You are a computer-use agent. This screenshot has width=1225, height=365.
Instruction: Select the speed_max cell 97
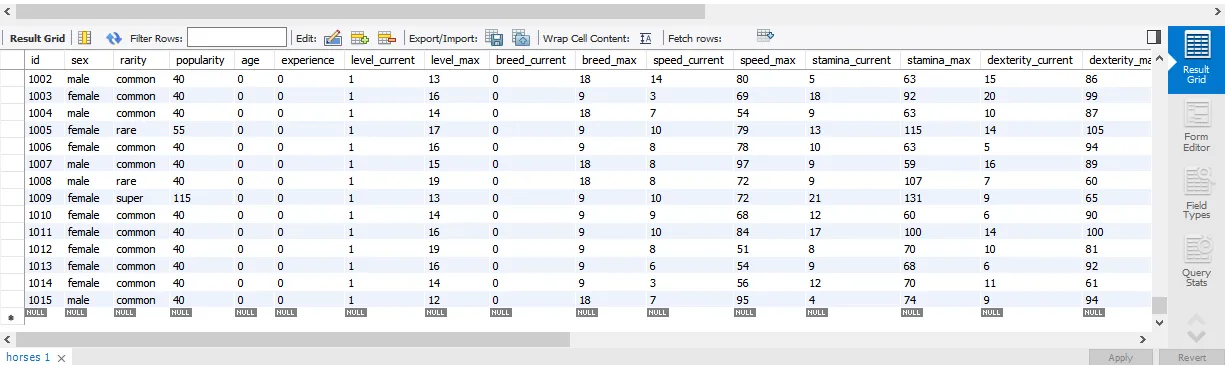tap(768, 163)
